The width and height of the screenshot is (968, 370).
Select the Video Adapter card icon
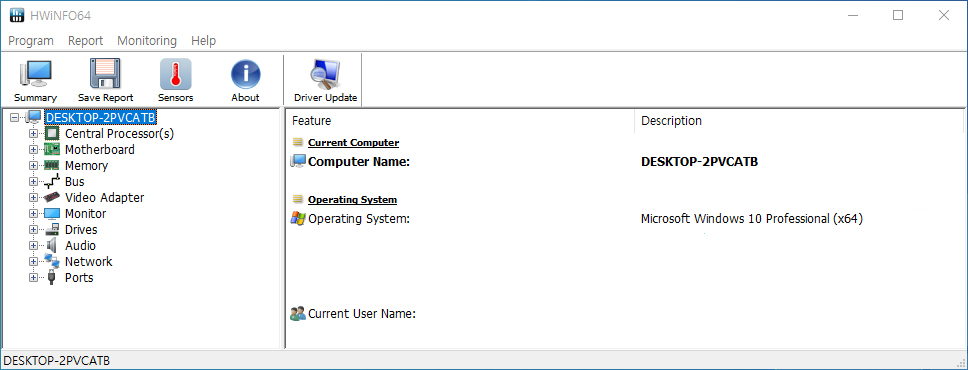point(51,198)
